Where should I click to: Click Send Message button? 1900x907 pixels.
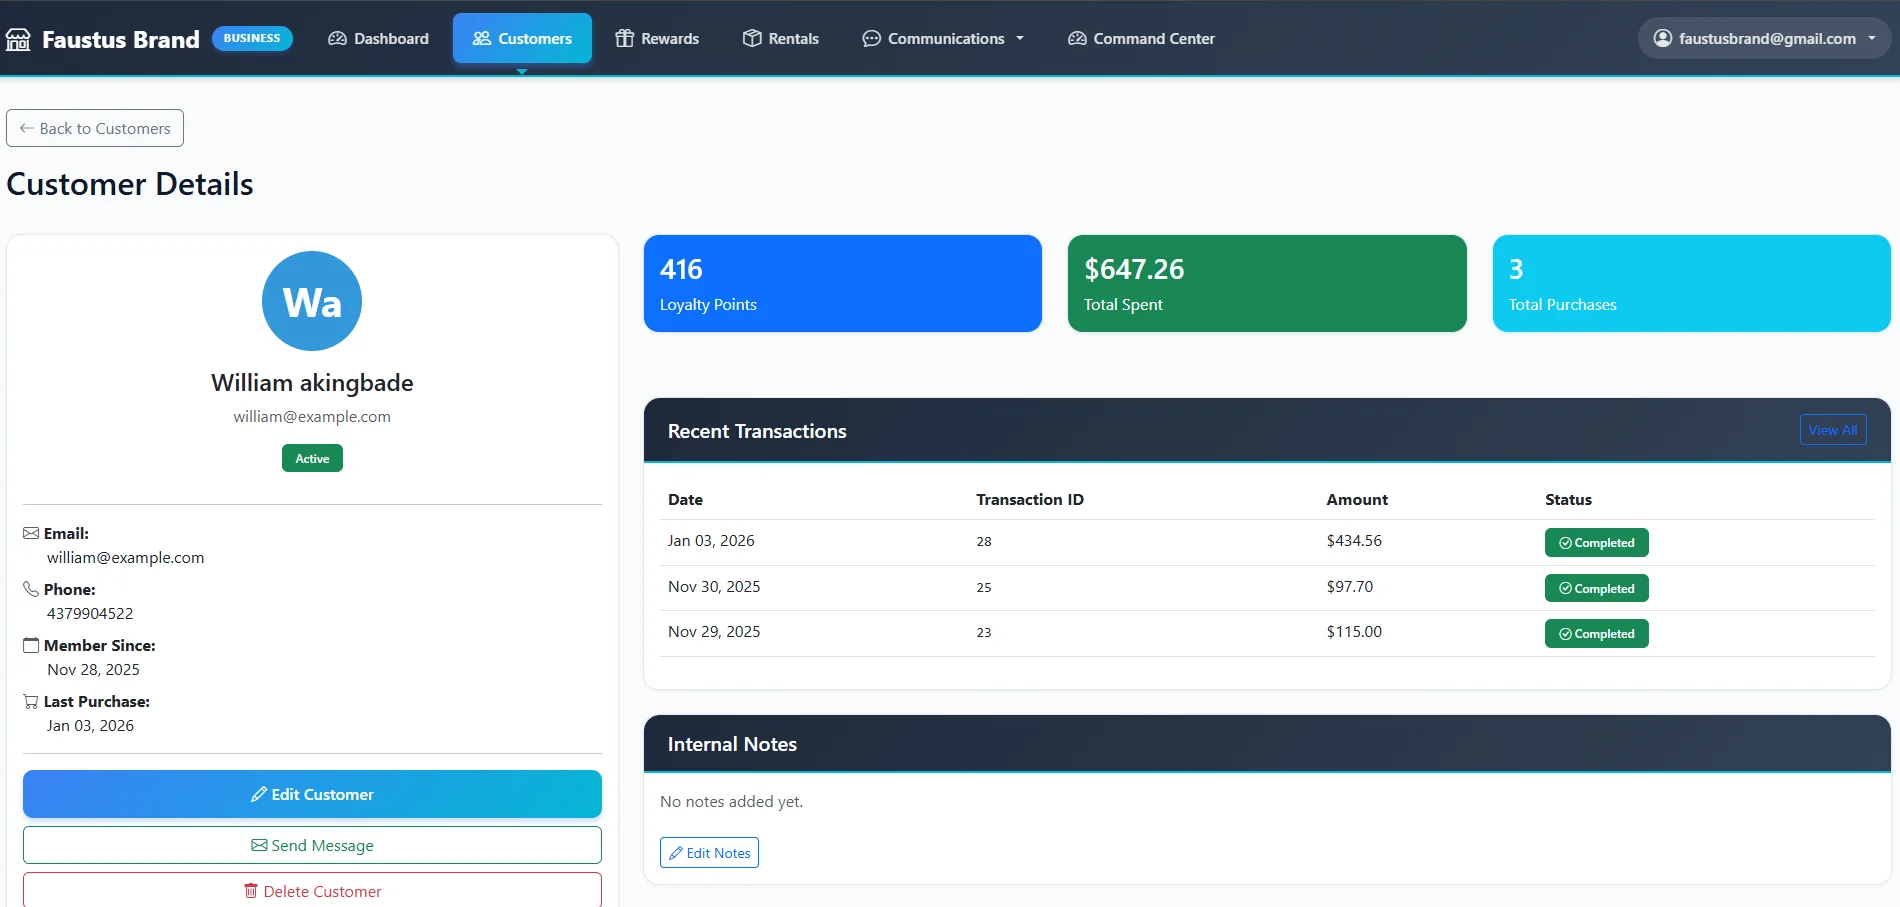point(312,845)
